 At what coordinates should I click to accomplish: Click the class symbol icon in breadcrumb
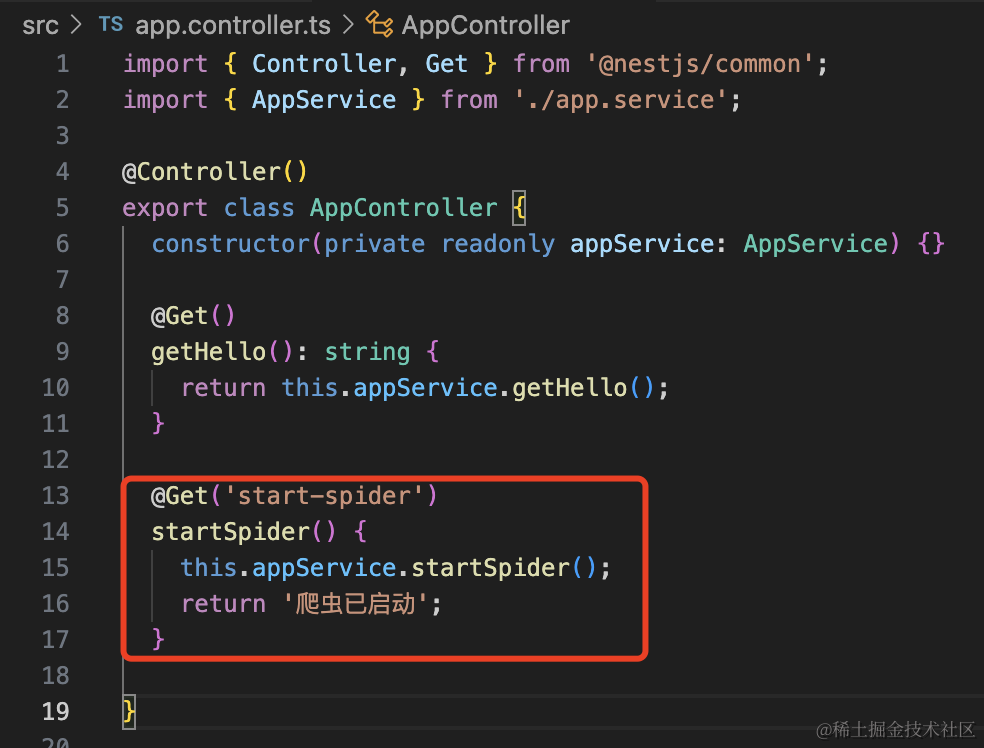pyautogui.click(x=379, y=24)
